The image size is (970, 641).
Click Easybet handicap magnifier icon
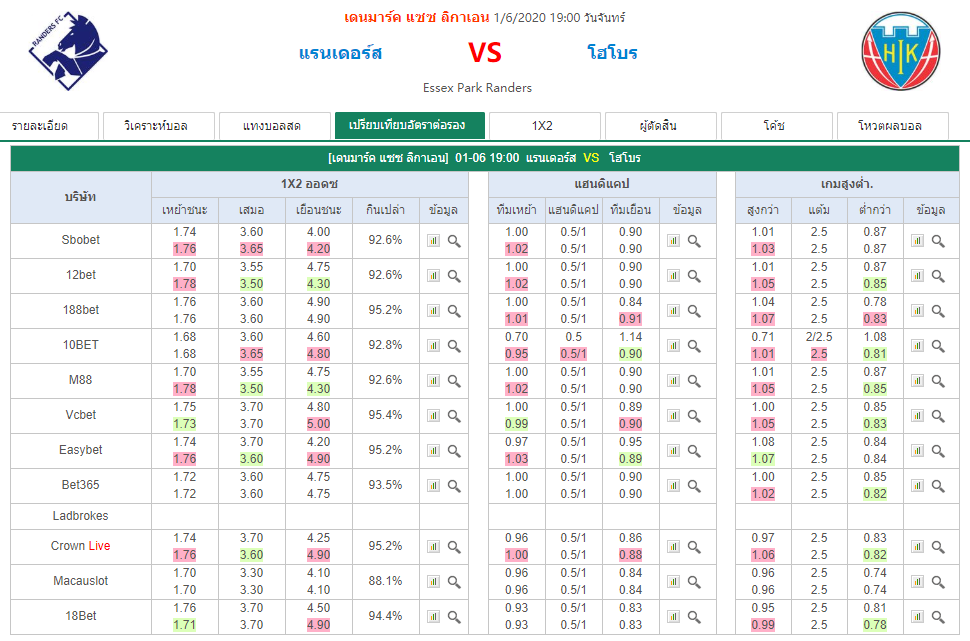(694, 450)
